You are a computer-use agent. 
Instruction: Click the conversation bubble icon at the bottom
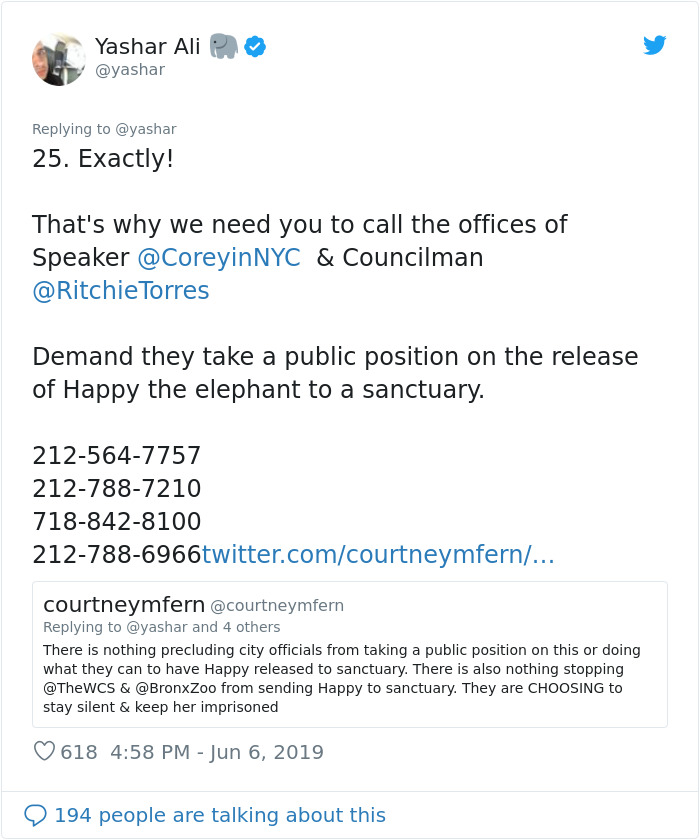37,814
